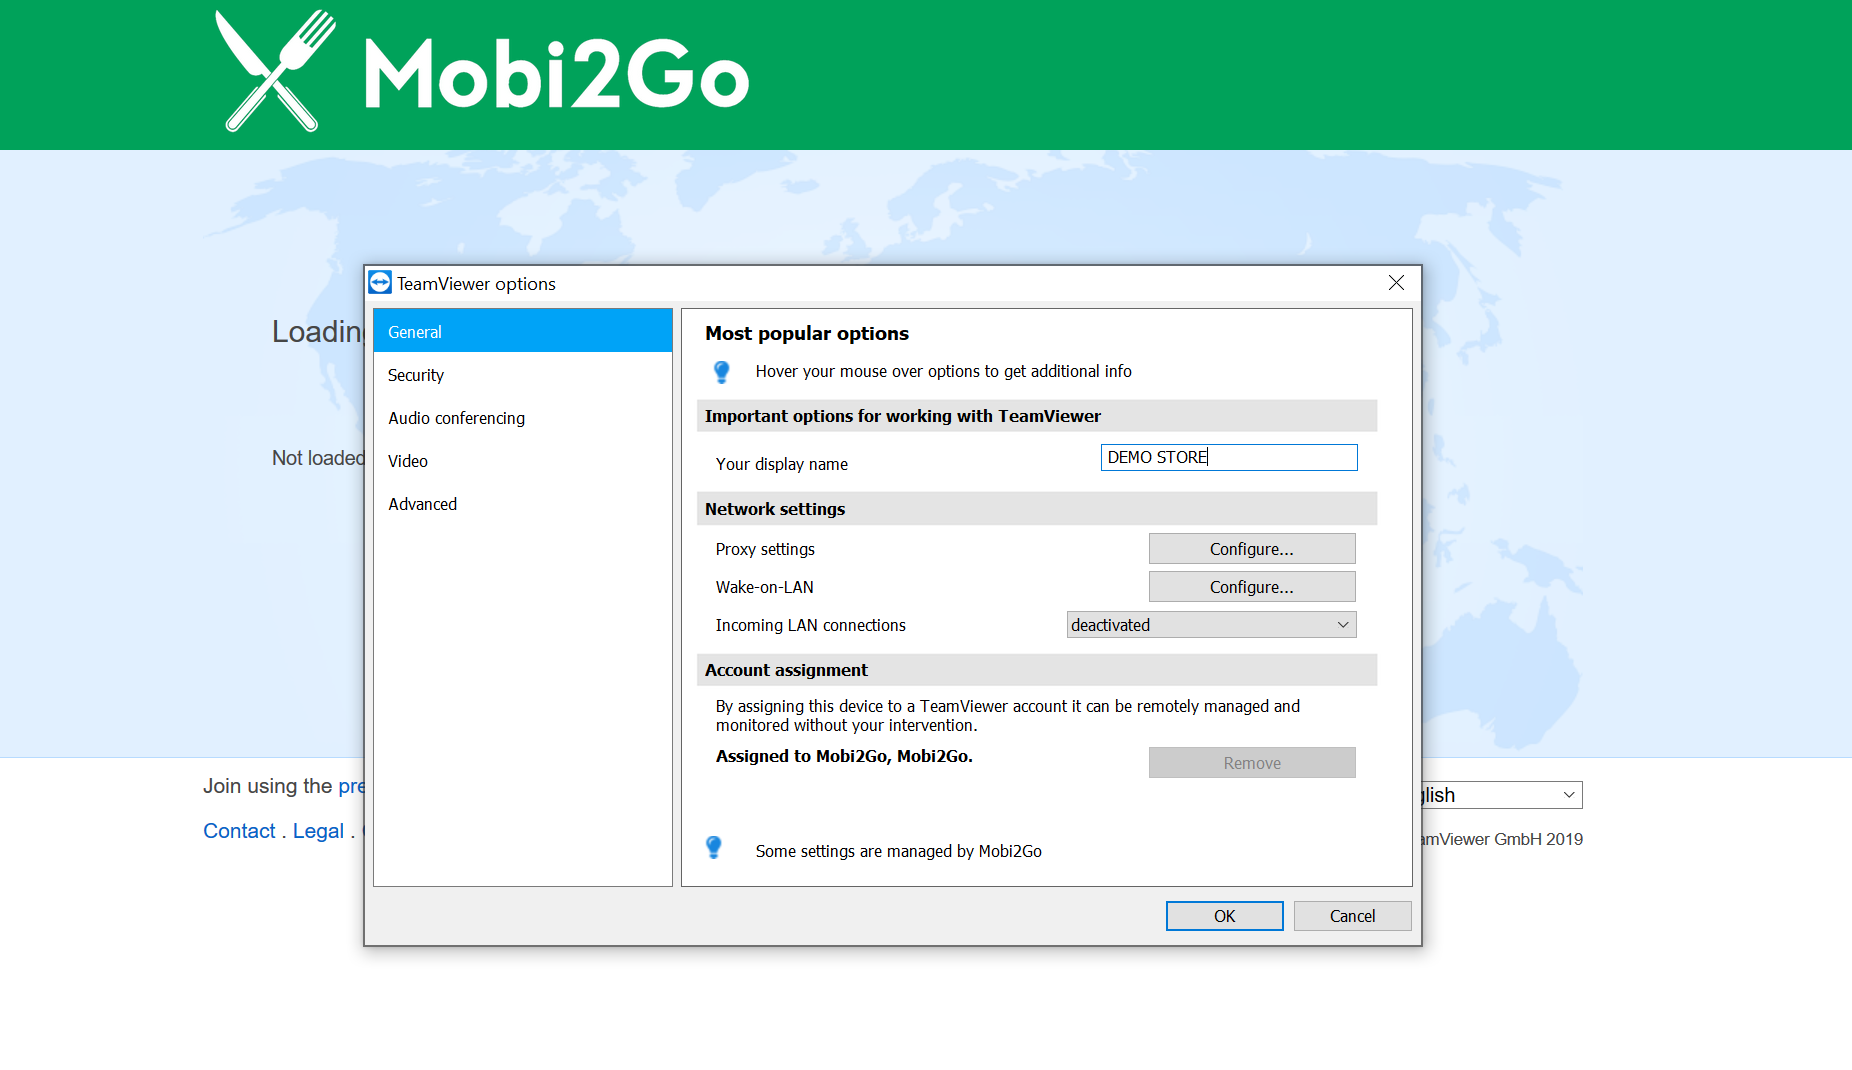Open the Legal link

coord(318,831)
